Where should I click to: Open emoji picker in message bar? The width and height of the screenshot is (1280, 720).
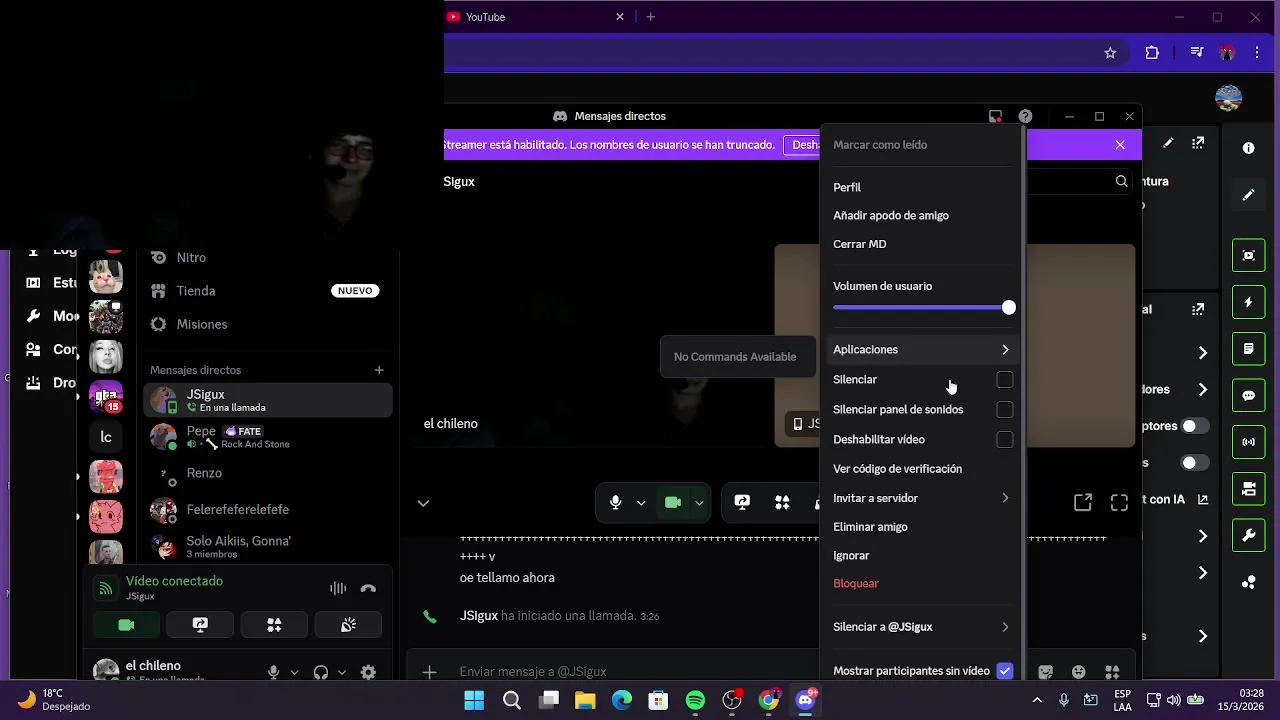(x=1079, y=672)
